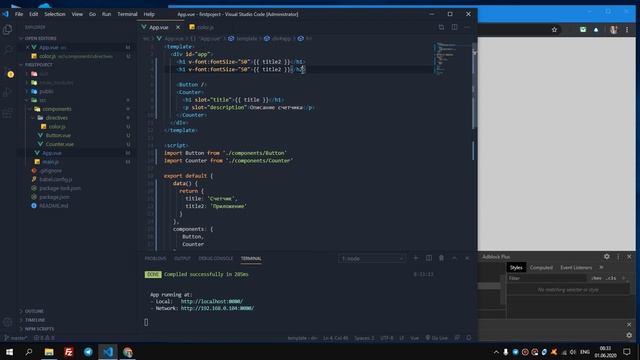Open DevTools settings gear
640x360 pixels.
[607, 256]
